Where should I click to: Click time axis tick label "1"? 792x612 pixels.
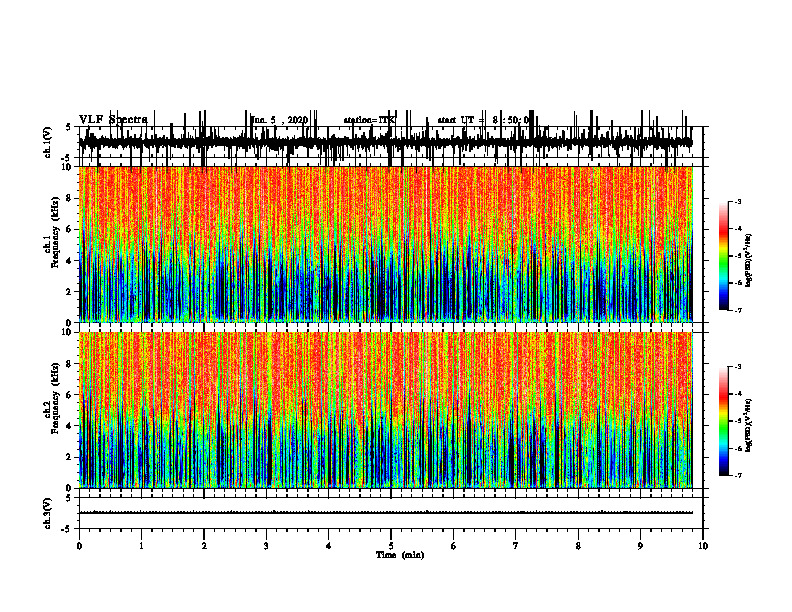click(x=141, y=546)
